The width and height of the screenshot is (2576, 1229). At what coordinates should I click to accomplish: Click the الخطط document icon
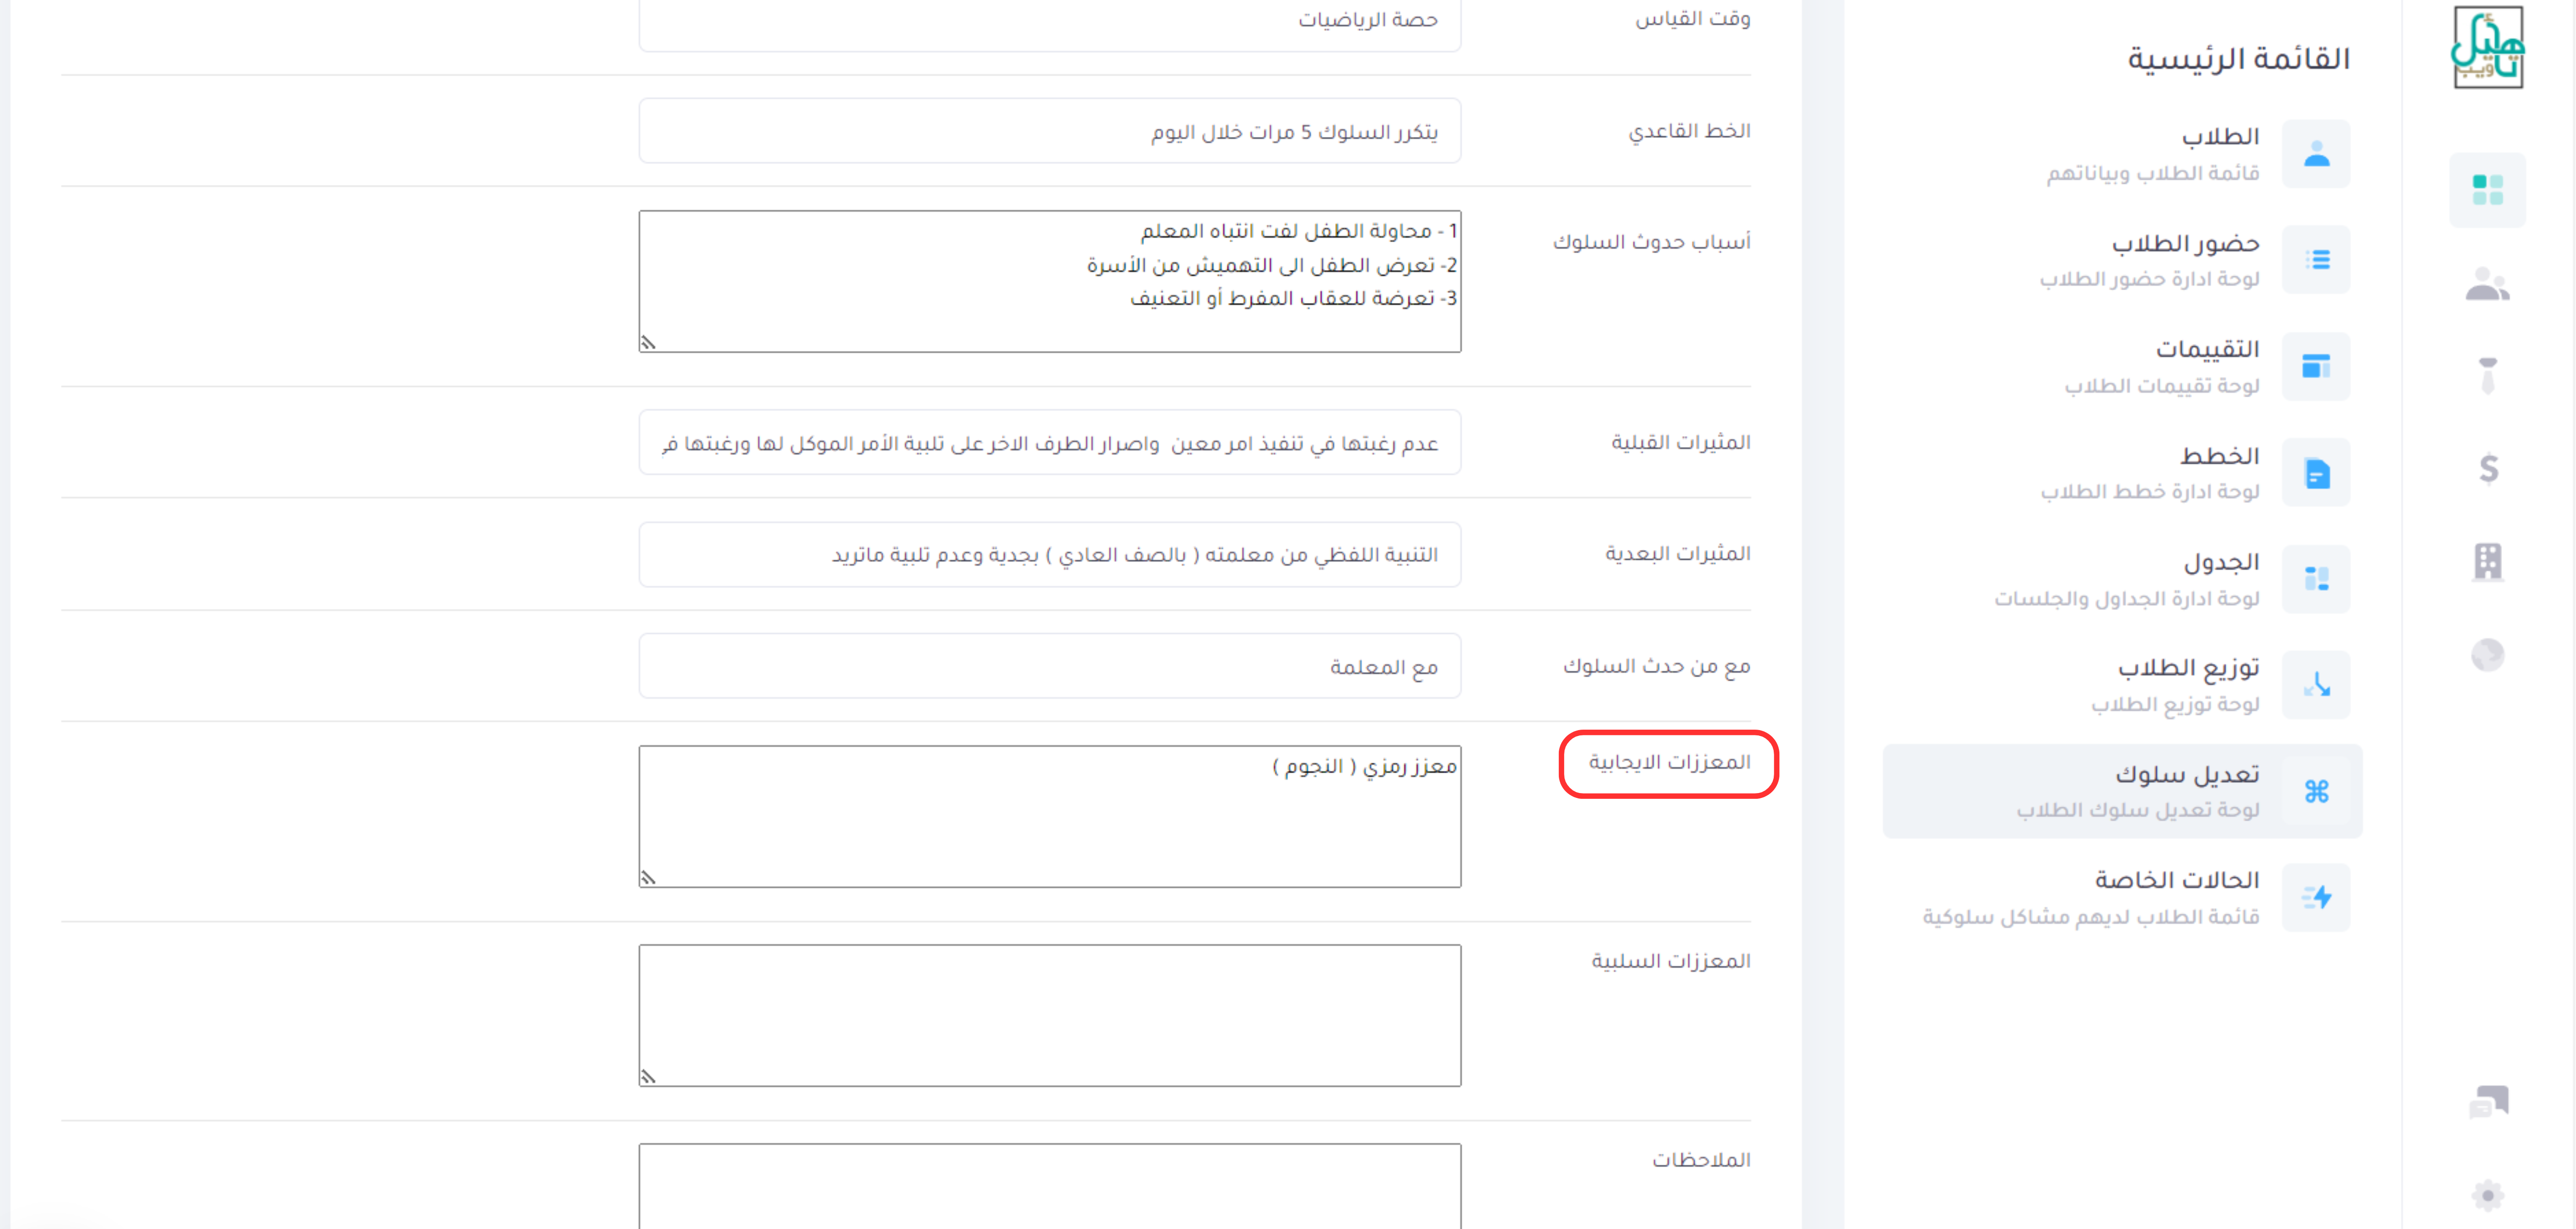[x=2316, y=473]
